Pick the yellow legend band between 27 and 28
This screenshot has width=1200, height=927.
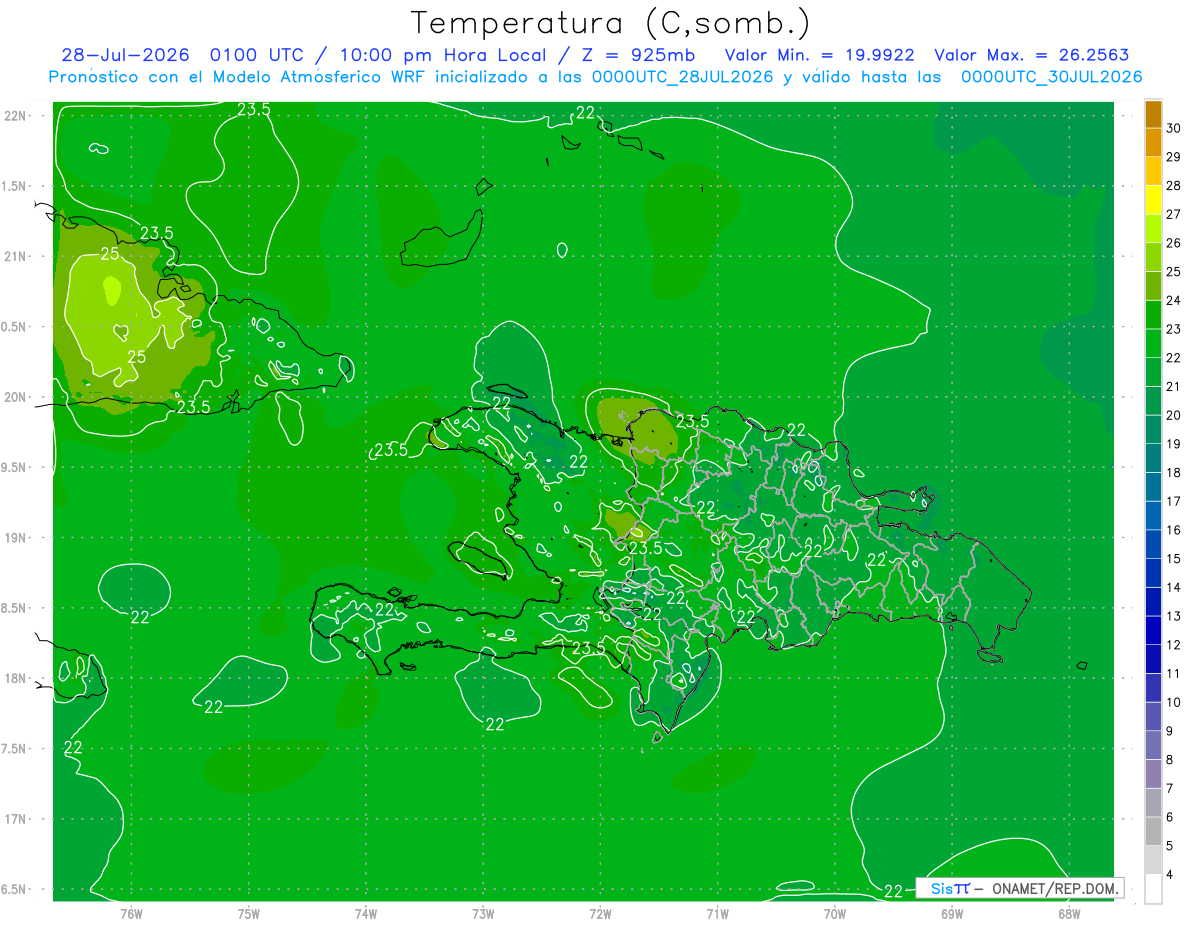[1153, 200]
